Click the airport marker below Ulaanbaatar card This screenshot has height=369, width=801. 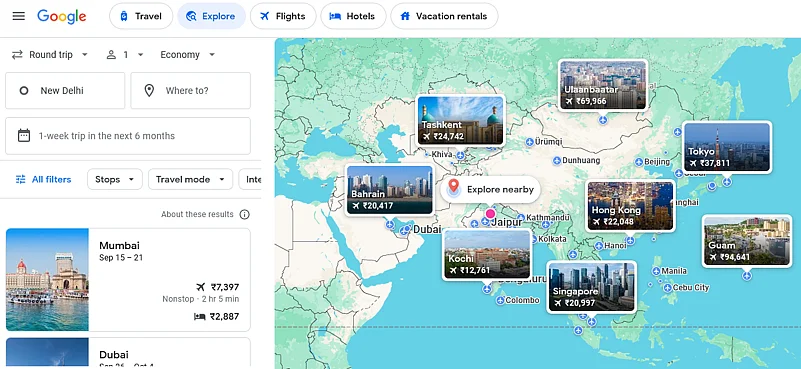click(x=603, y=120)
